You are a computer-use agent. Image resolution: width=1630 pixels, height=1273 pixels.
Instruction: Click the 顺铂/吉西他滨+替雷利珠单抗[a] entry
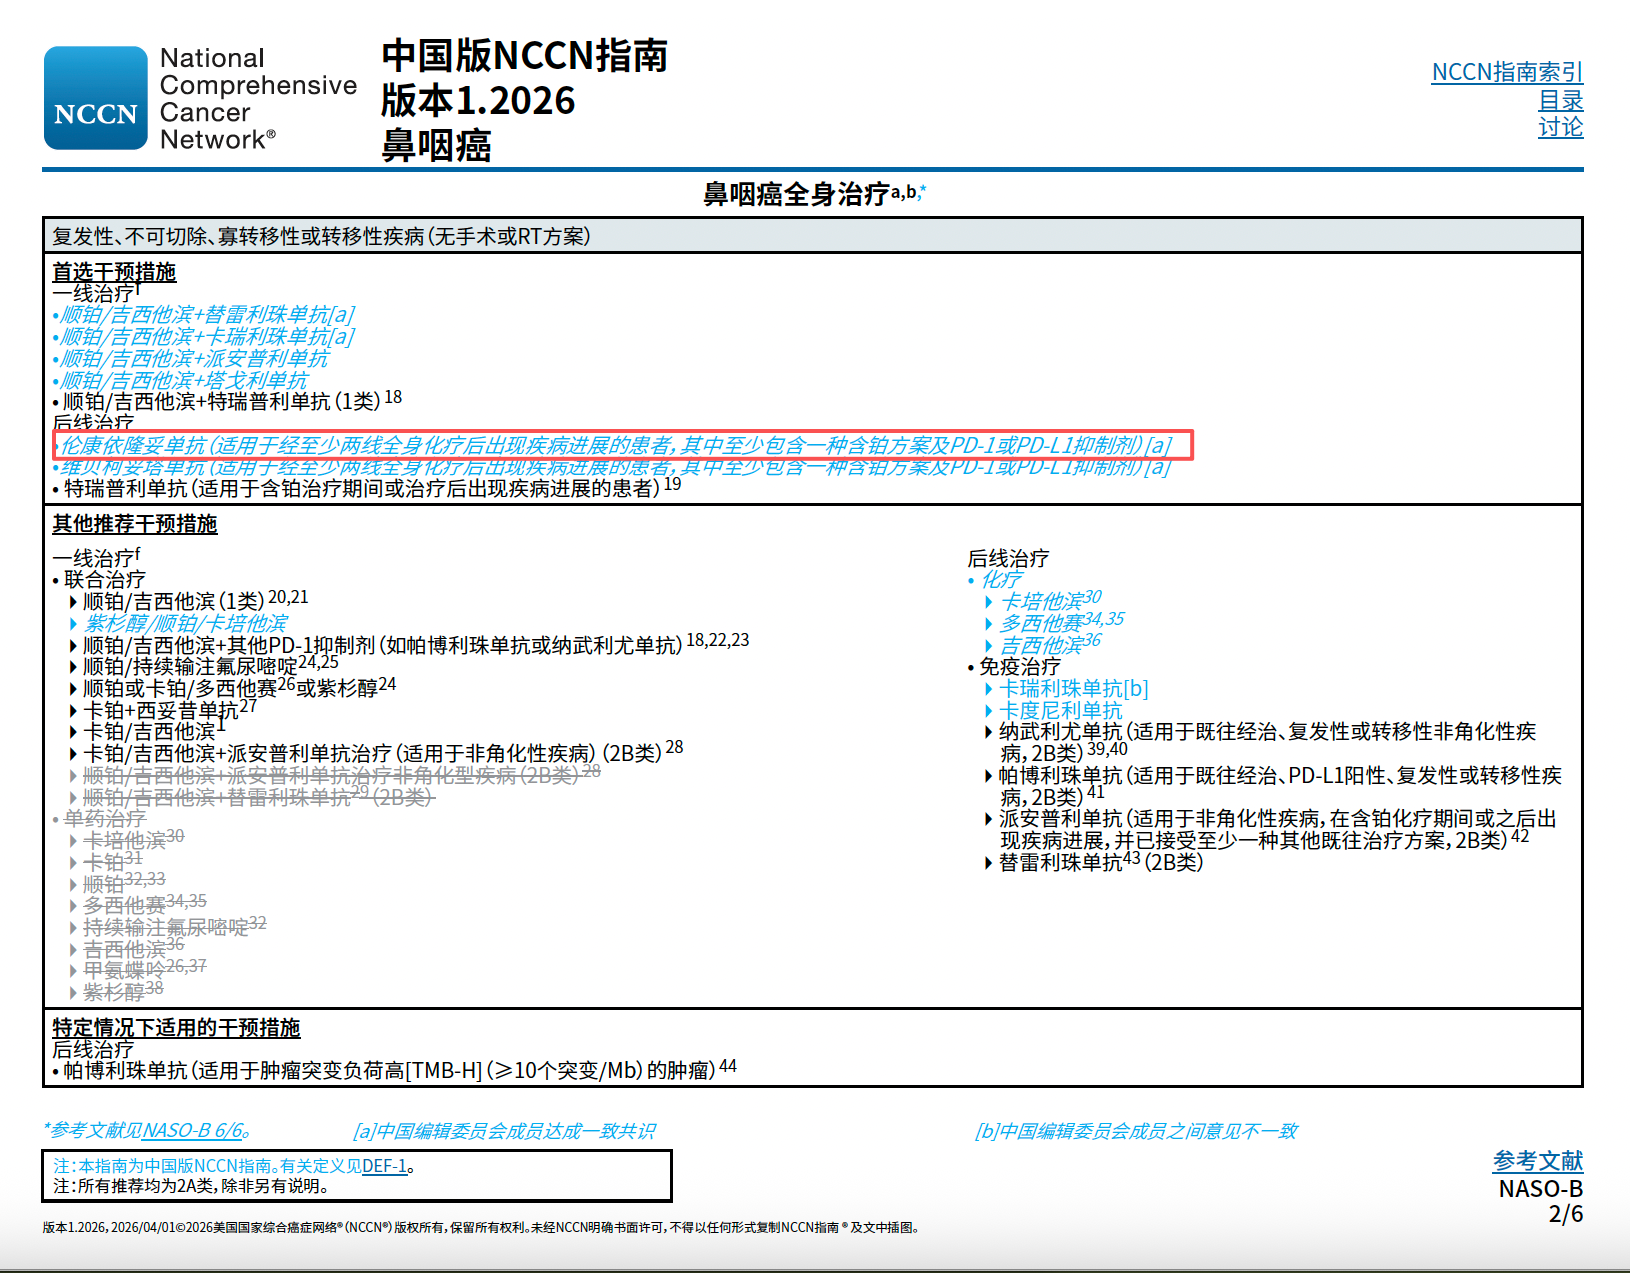tap(207, 315)
